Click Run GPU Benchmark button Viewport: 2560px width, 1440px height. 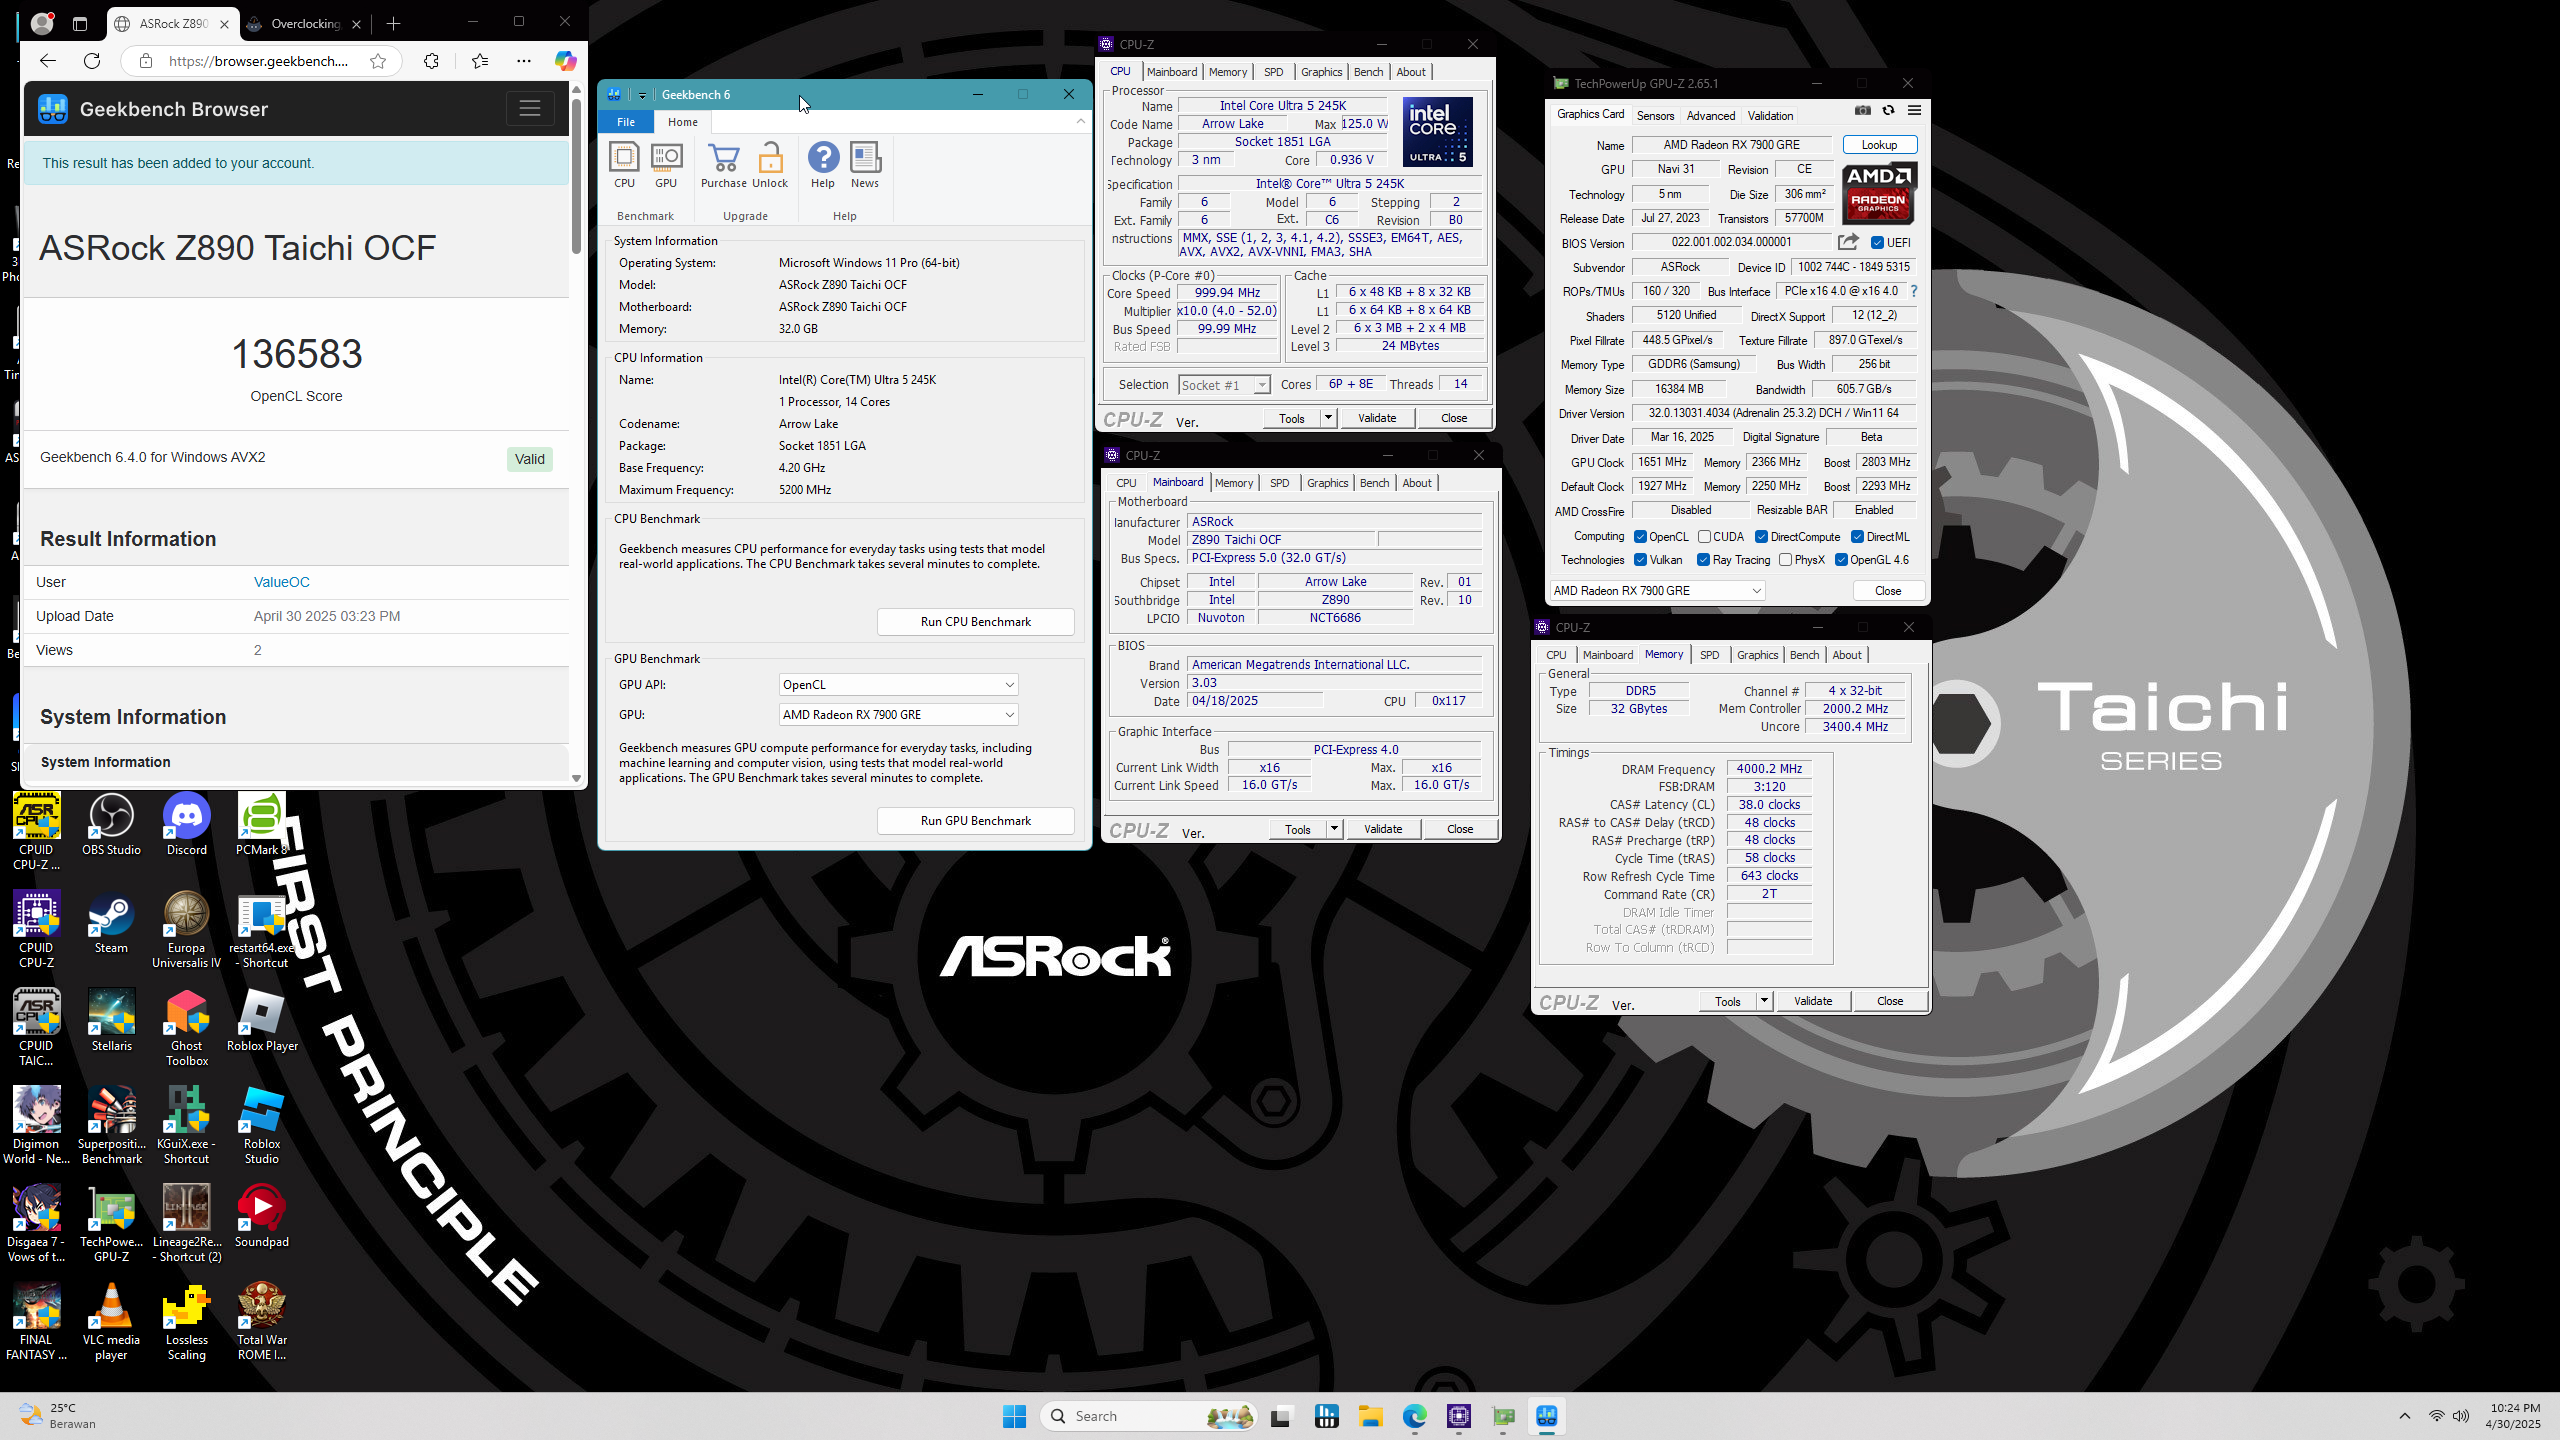975,821
